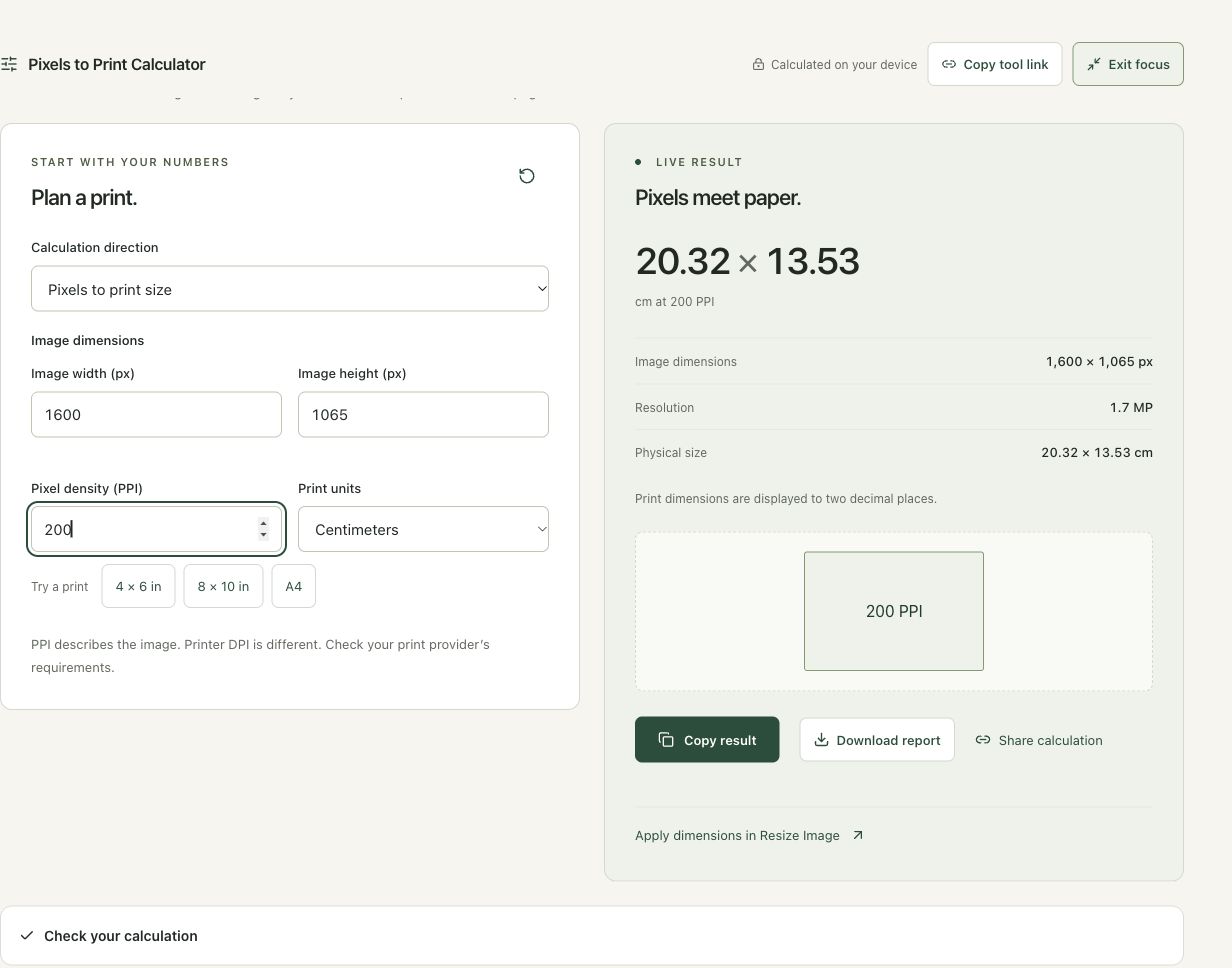Viewport: 1232px width, 968px height.
Task: Click the copy icon in Copy result button
Action: (x=666, y=740)
